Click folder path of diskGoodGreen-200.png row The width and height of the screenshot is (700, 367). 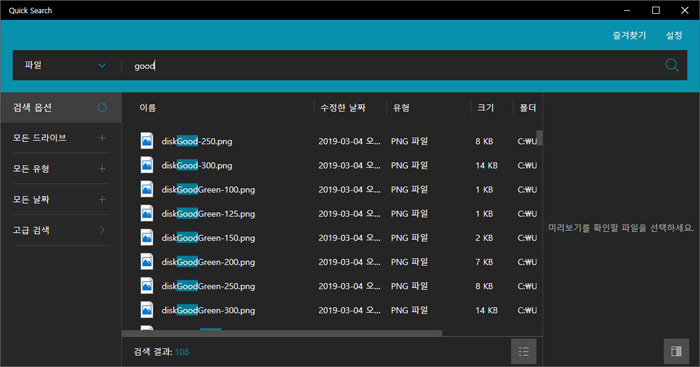[527, 262]
